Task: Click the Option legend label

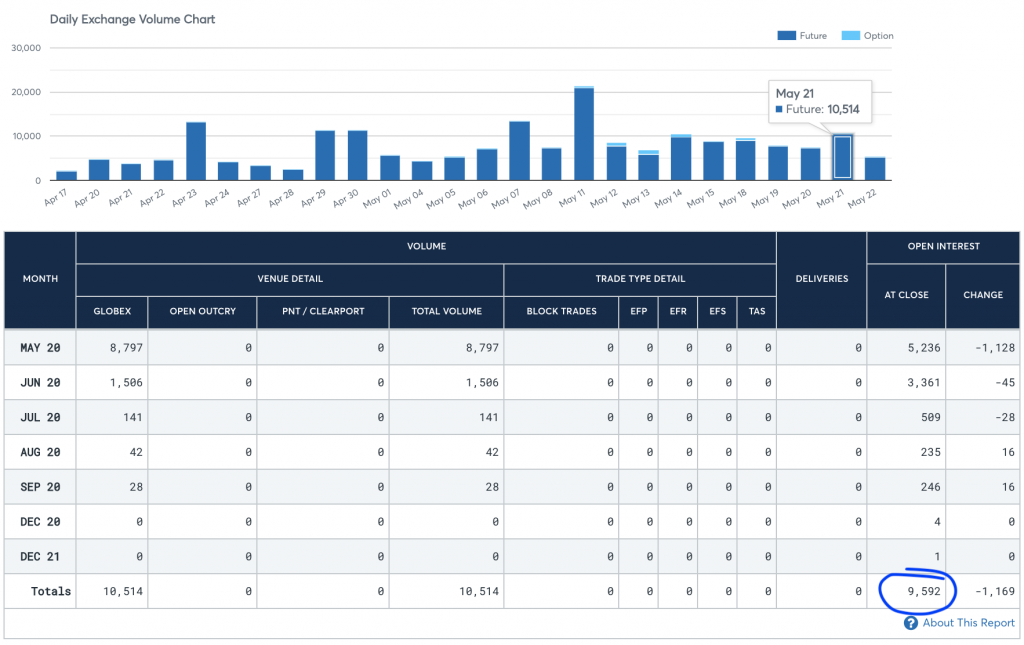Action: pos(878,36)
